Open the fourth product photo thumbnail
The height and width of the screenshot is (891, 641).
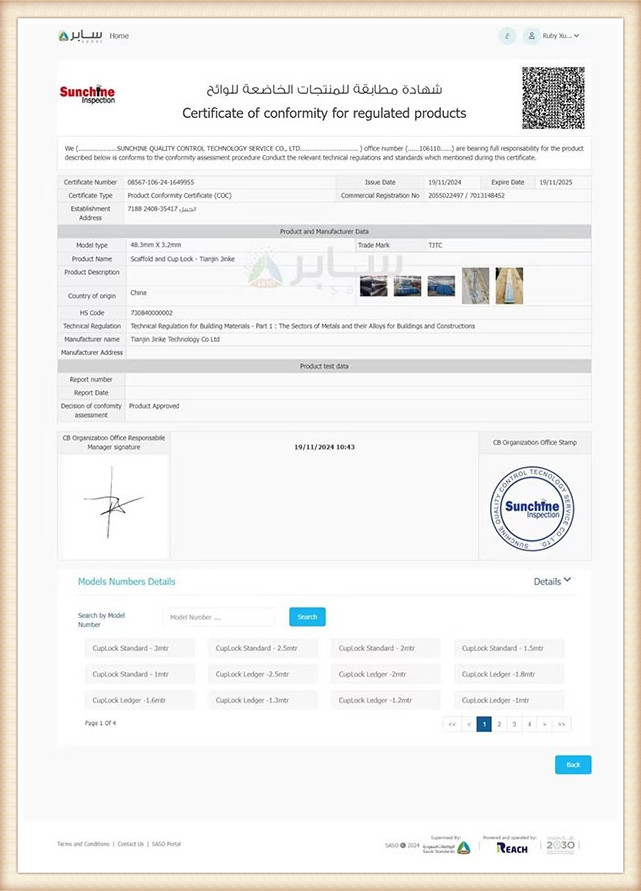(475, 286)
